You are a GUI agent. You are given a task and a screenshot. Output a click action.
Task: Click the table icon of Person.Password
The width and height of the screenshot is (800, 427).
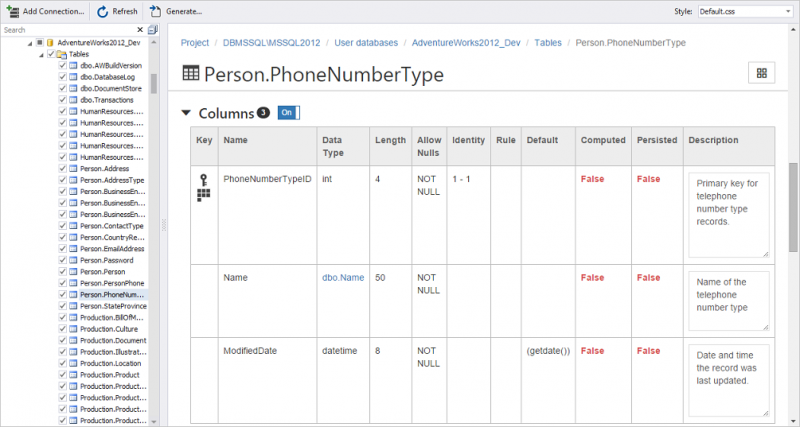tap(73, 260)
